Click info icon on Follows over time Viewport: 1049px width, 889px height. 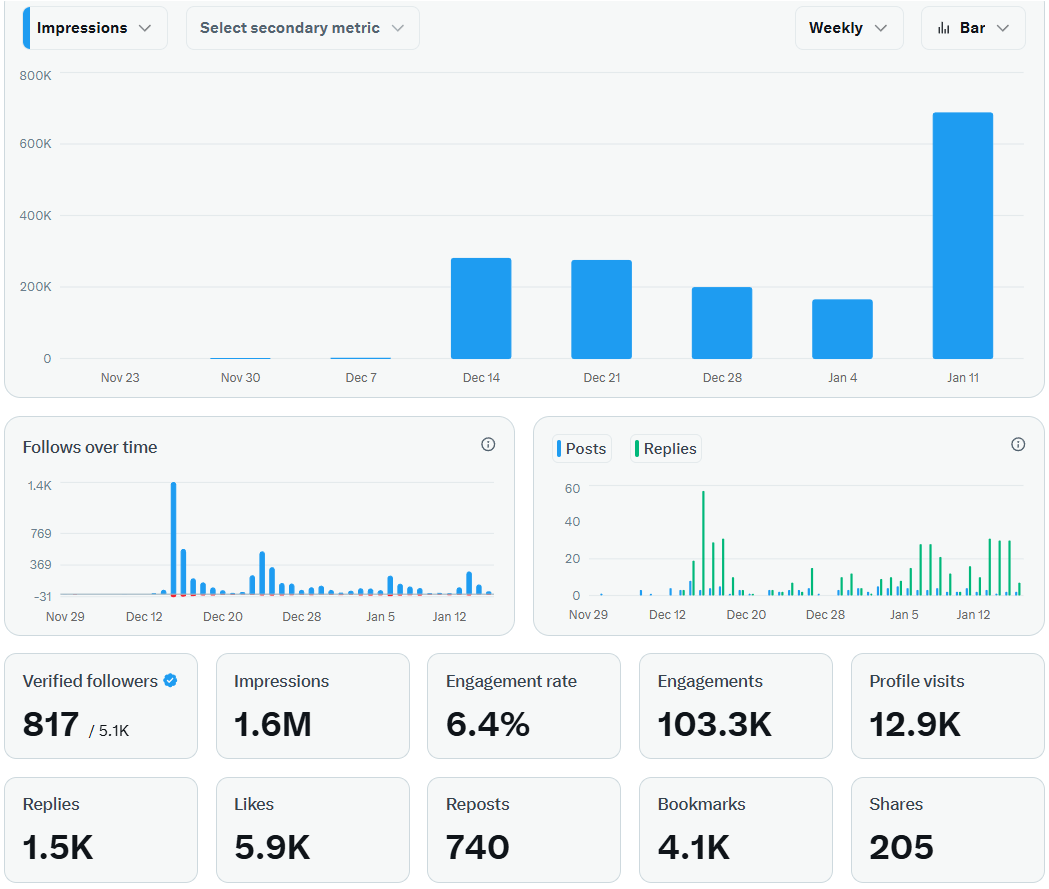488,445
